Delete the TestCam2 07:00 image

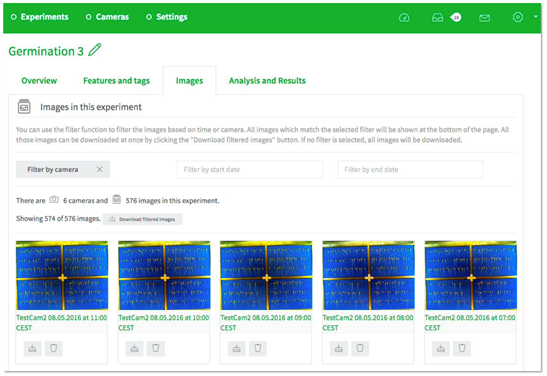[x=462, y=348]
